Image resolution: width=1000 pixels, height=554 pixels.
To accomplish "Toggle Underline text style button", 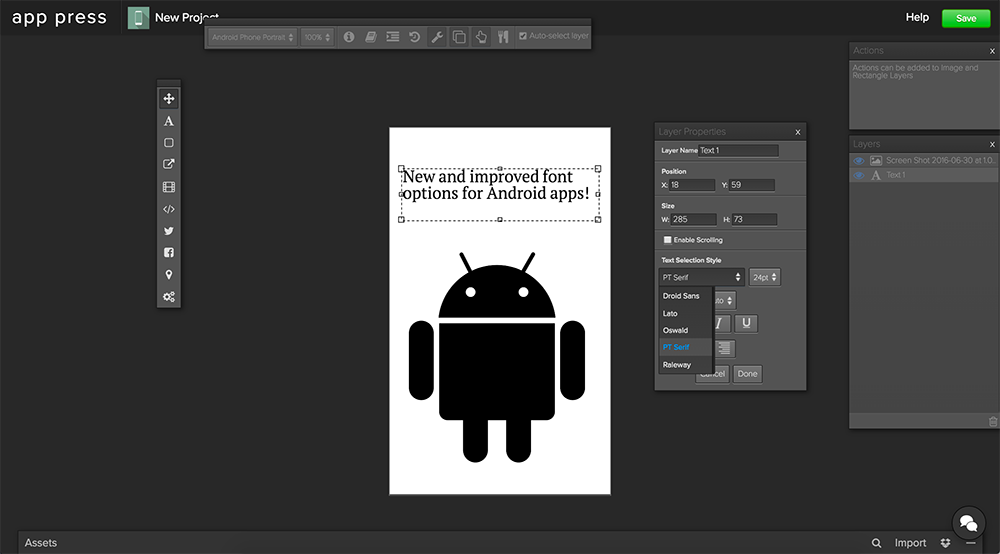I will pos(746,323).
